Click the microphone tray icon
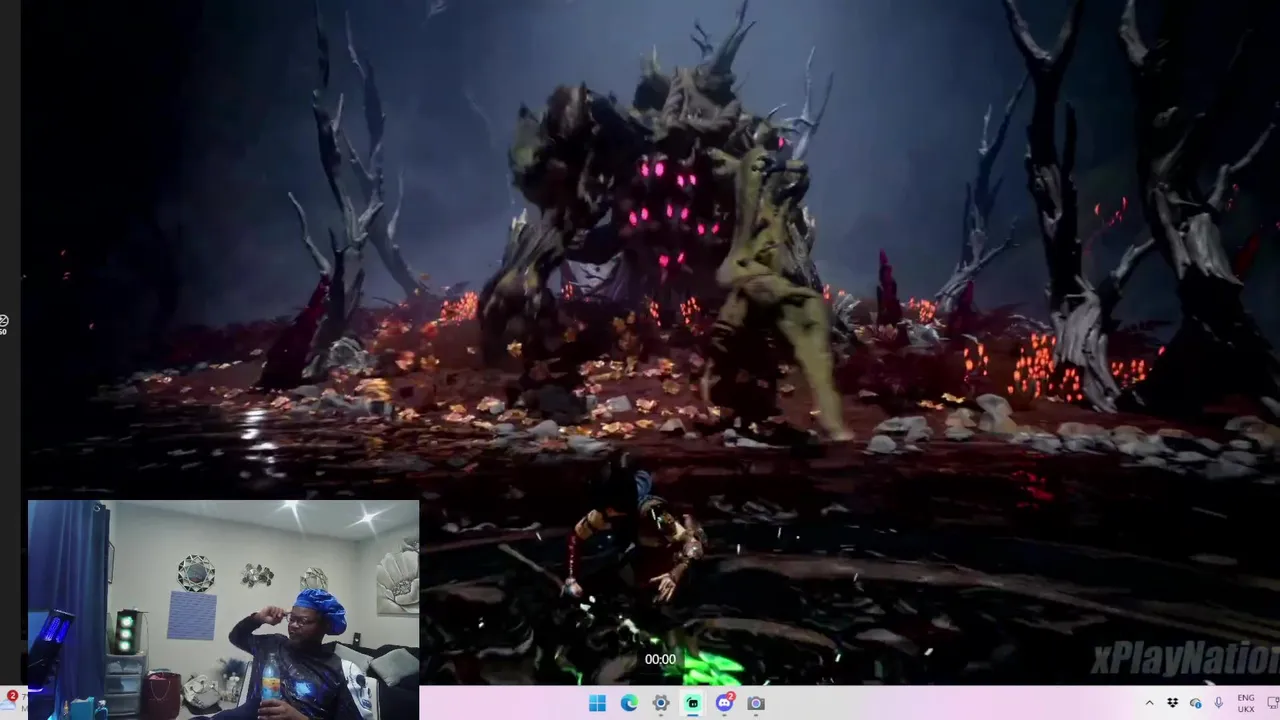Image resolution: width=1280 pixels, height=720 pixels. pos(1218,703)
